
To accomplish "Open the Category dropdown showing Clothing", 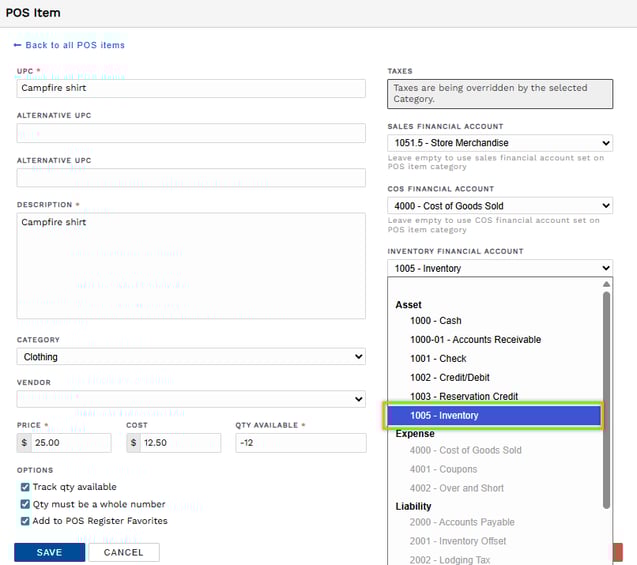I will coord(191,357).
